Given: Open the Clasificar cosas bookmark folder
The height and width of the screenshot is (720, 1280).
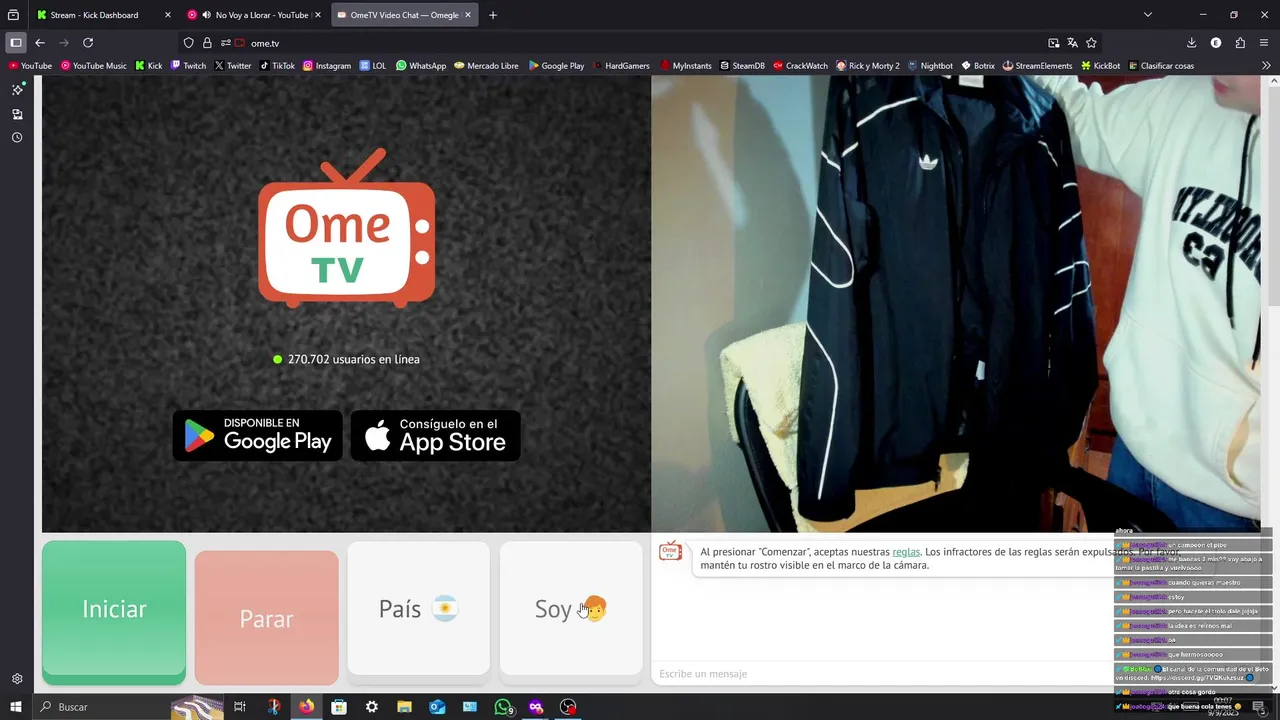Looking at the screenshot, I should [x=1161, y=66].
